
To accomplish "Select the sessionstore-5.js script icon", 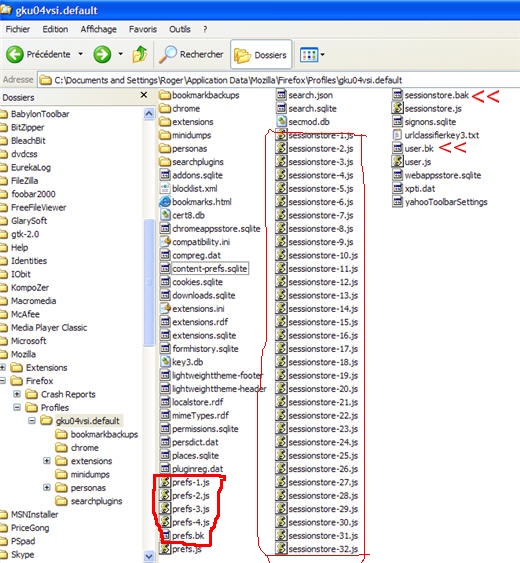I will [281, 189].
